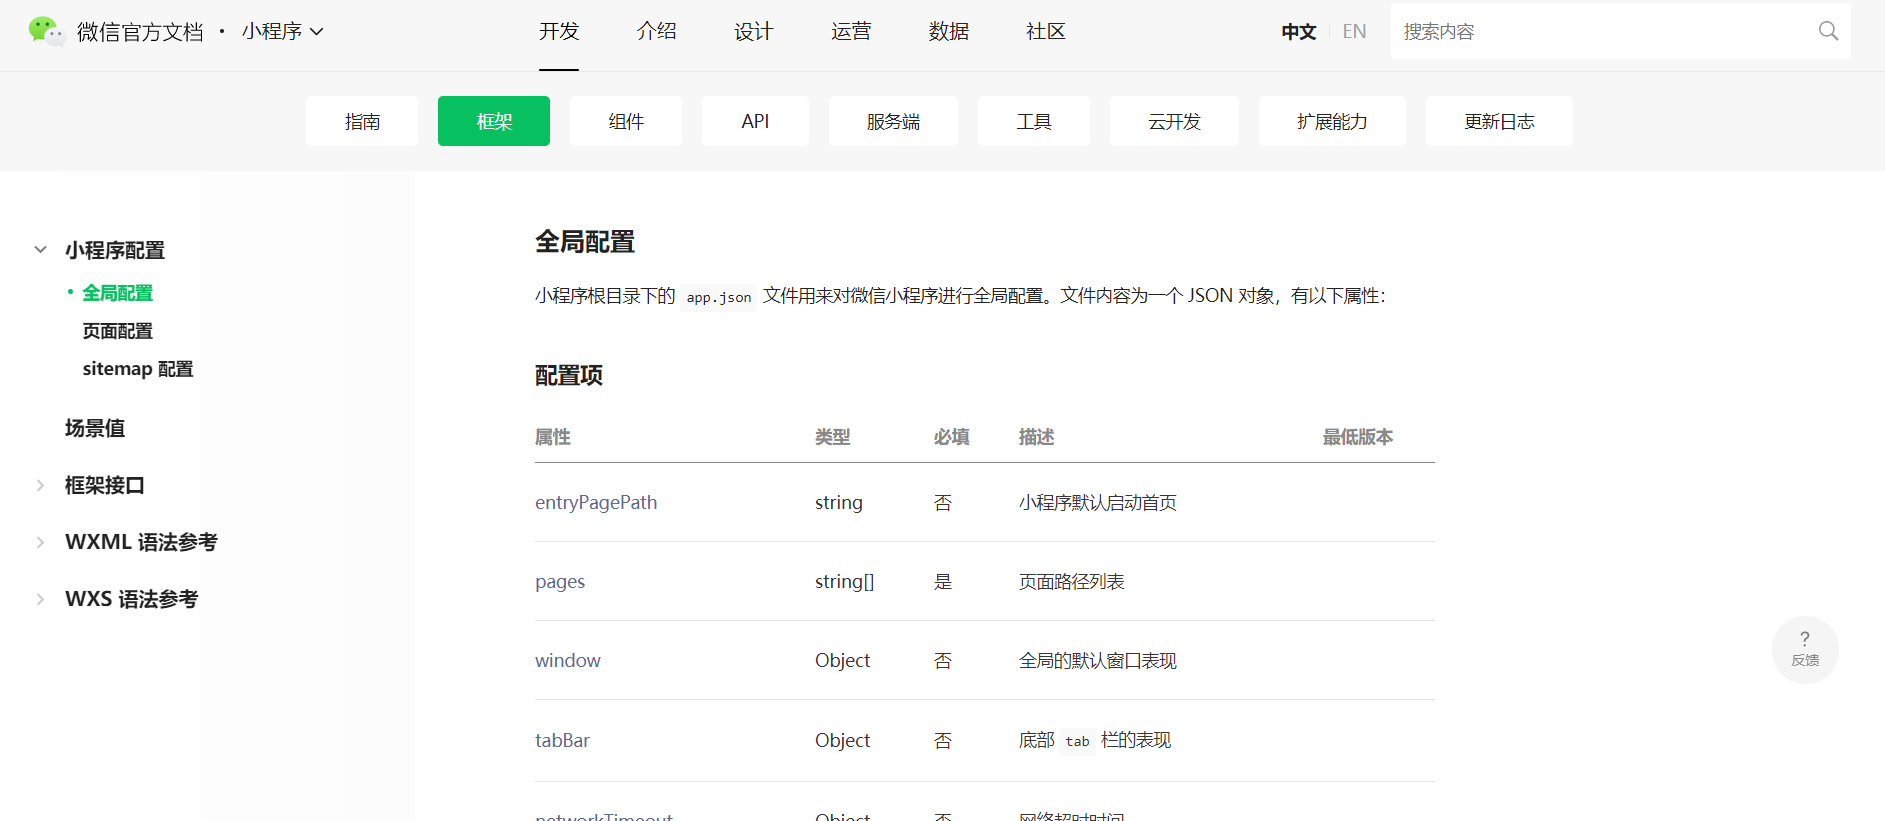Open 场景值 in sidebar
Image resolution: width=1885 pixels, height=821 pixels.
(95, 428)
